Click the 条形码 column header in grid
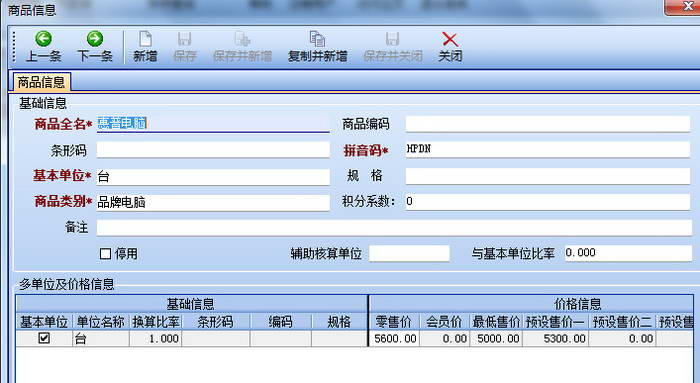The height and width of the screenshot is (383, 700). [x=216, y=322]
